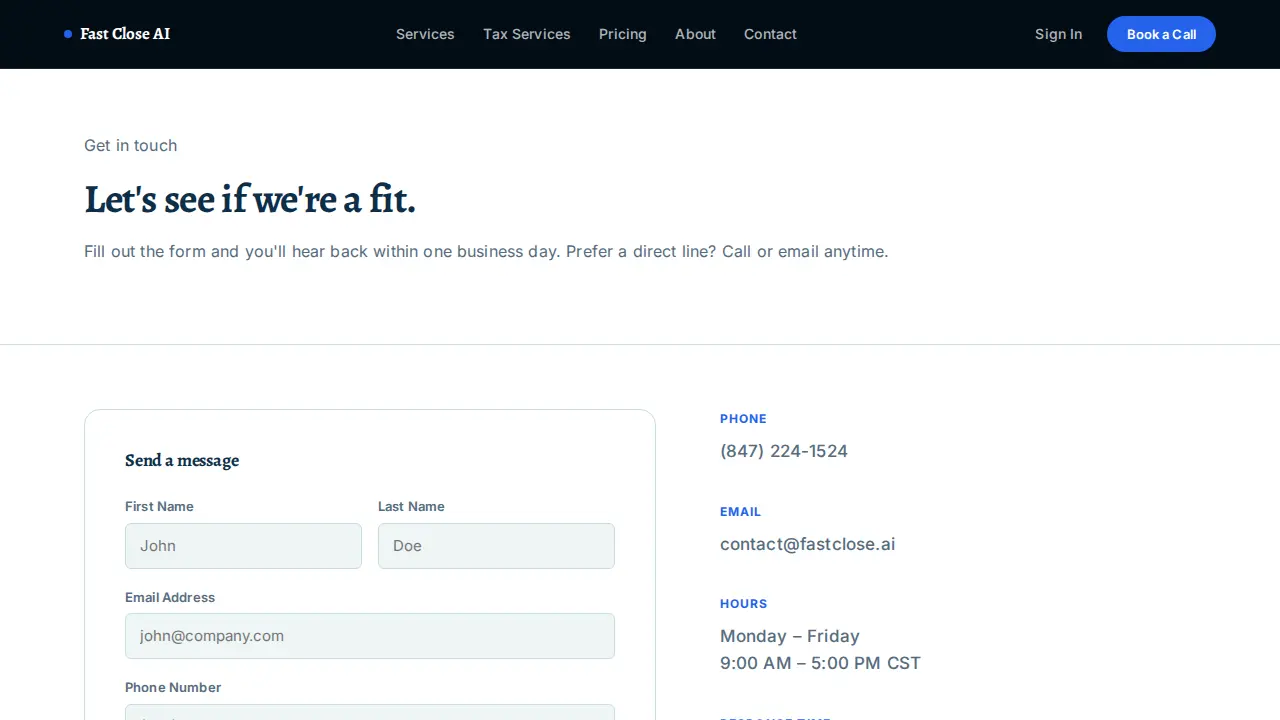Open the Fast Close AI home logo
The width and height of the screenshot is (1280, 720).
tap(117, 34)
